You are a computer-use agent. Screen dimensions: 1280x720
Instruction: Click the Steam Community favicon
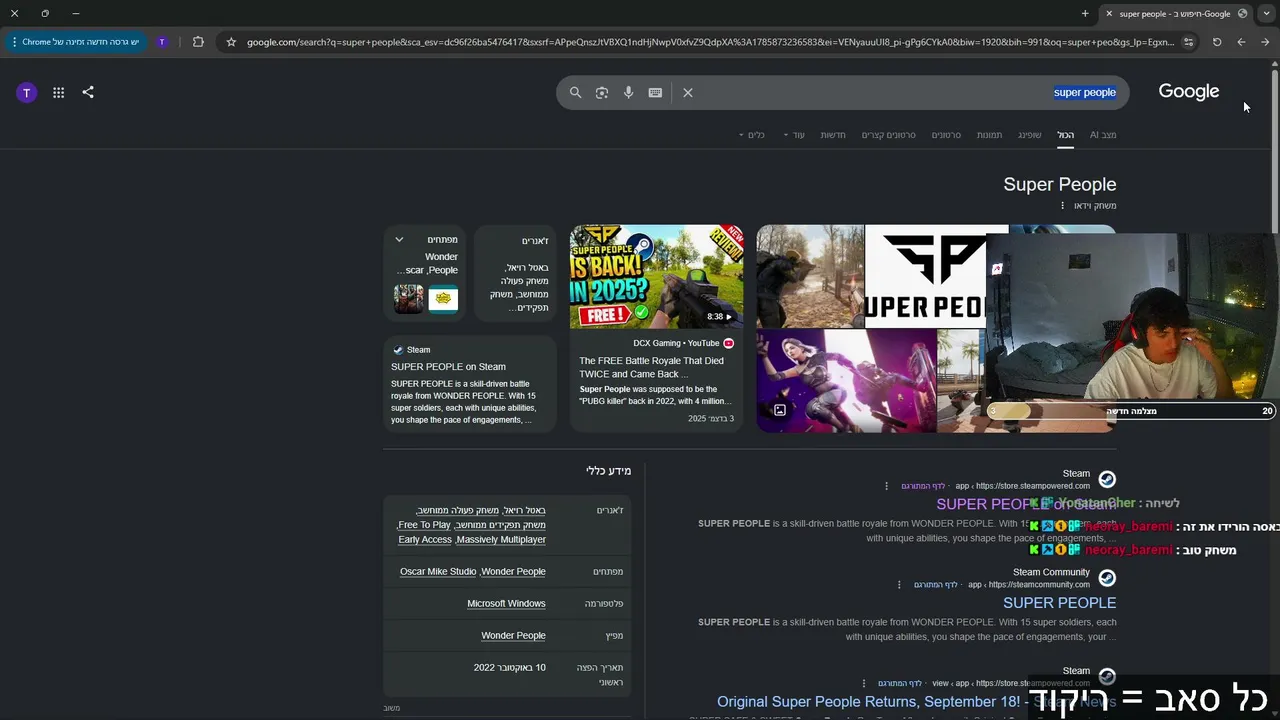point(1107,578)
